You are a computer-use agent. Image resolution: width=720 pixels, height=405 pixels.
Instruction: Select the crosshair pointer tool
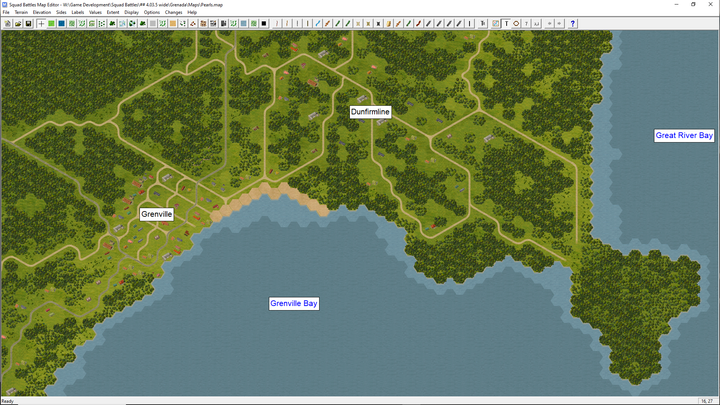(x=41, y=23)
